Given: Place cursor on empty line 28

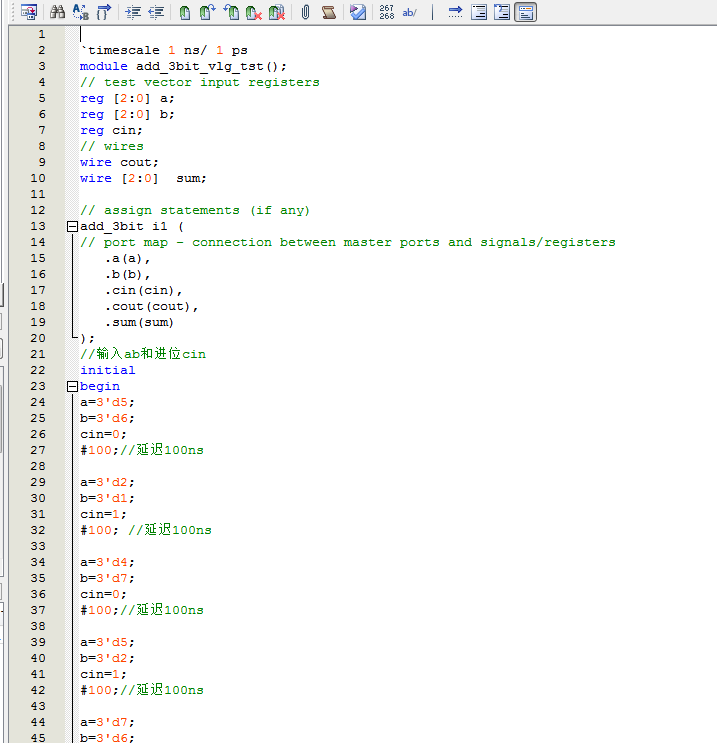Looking at the screenshot, I should 150,466.
